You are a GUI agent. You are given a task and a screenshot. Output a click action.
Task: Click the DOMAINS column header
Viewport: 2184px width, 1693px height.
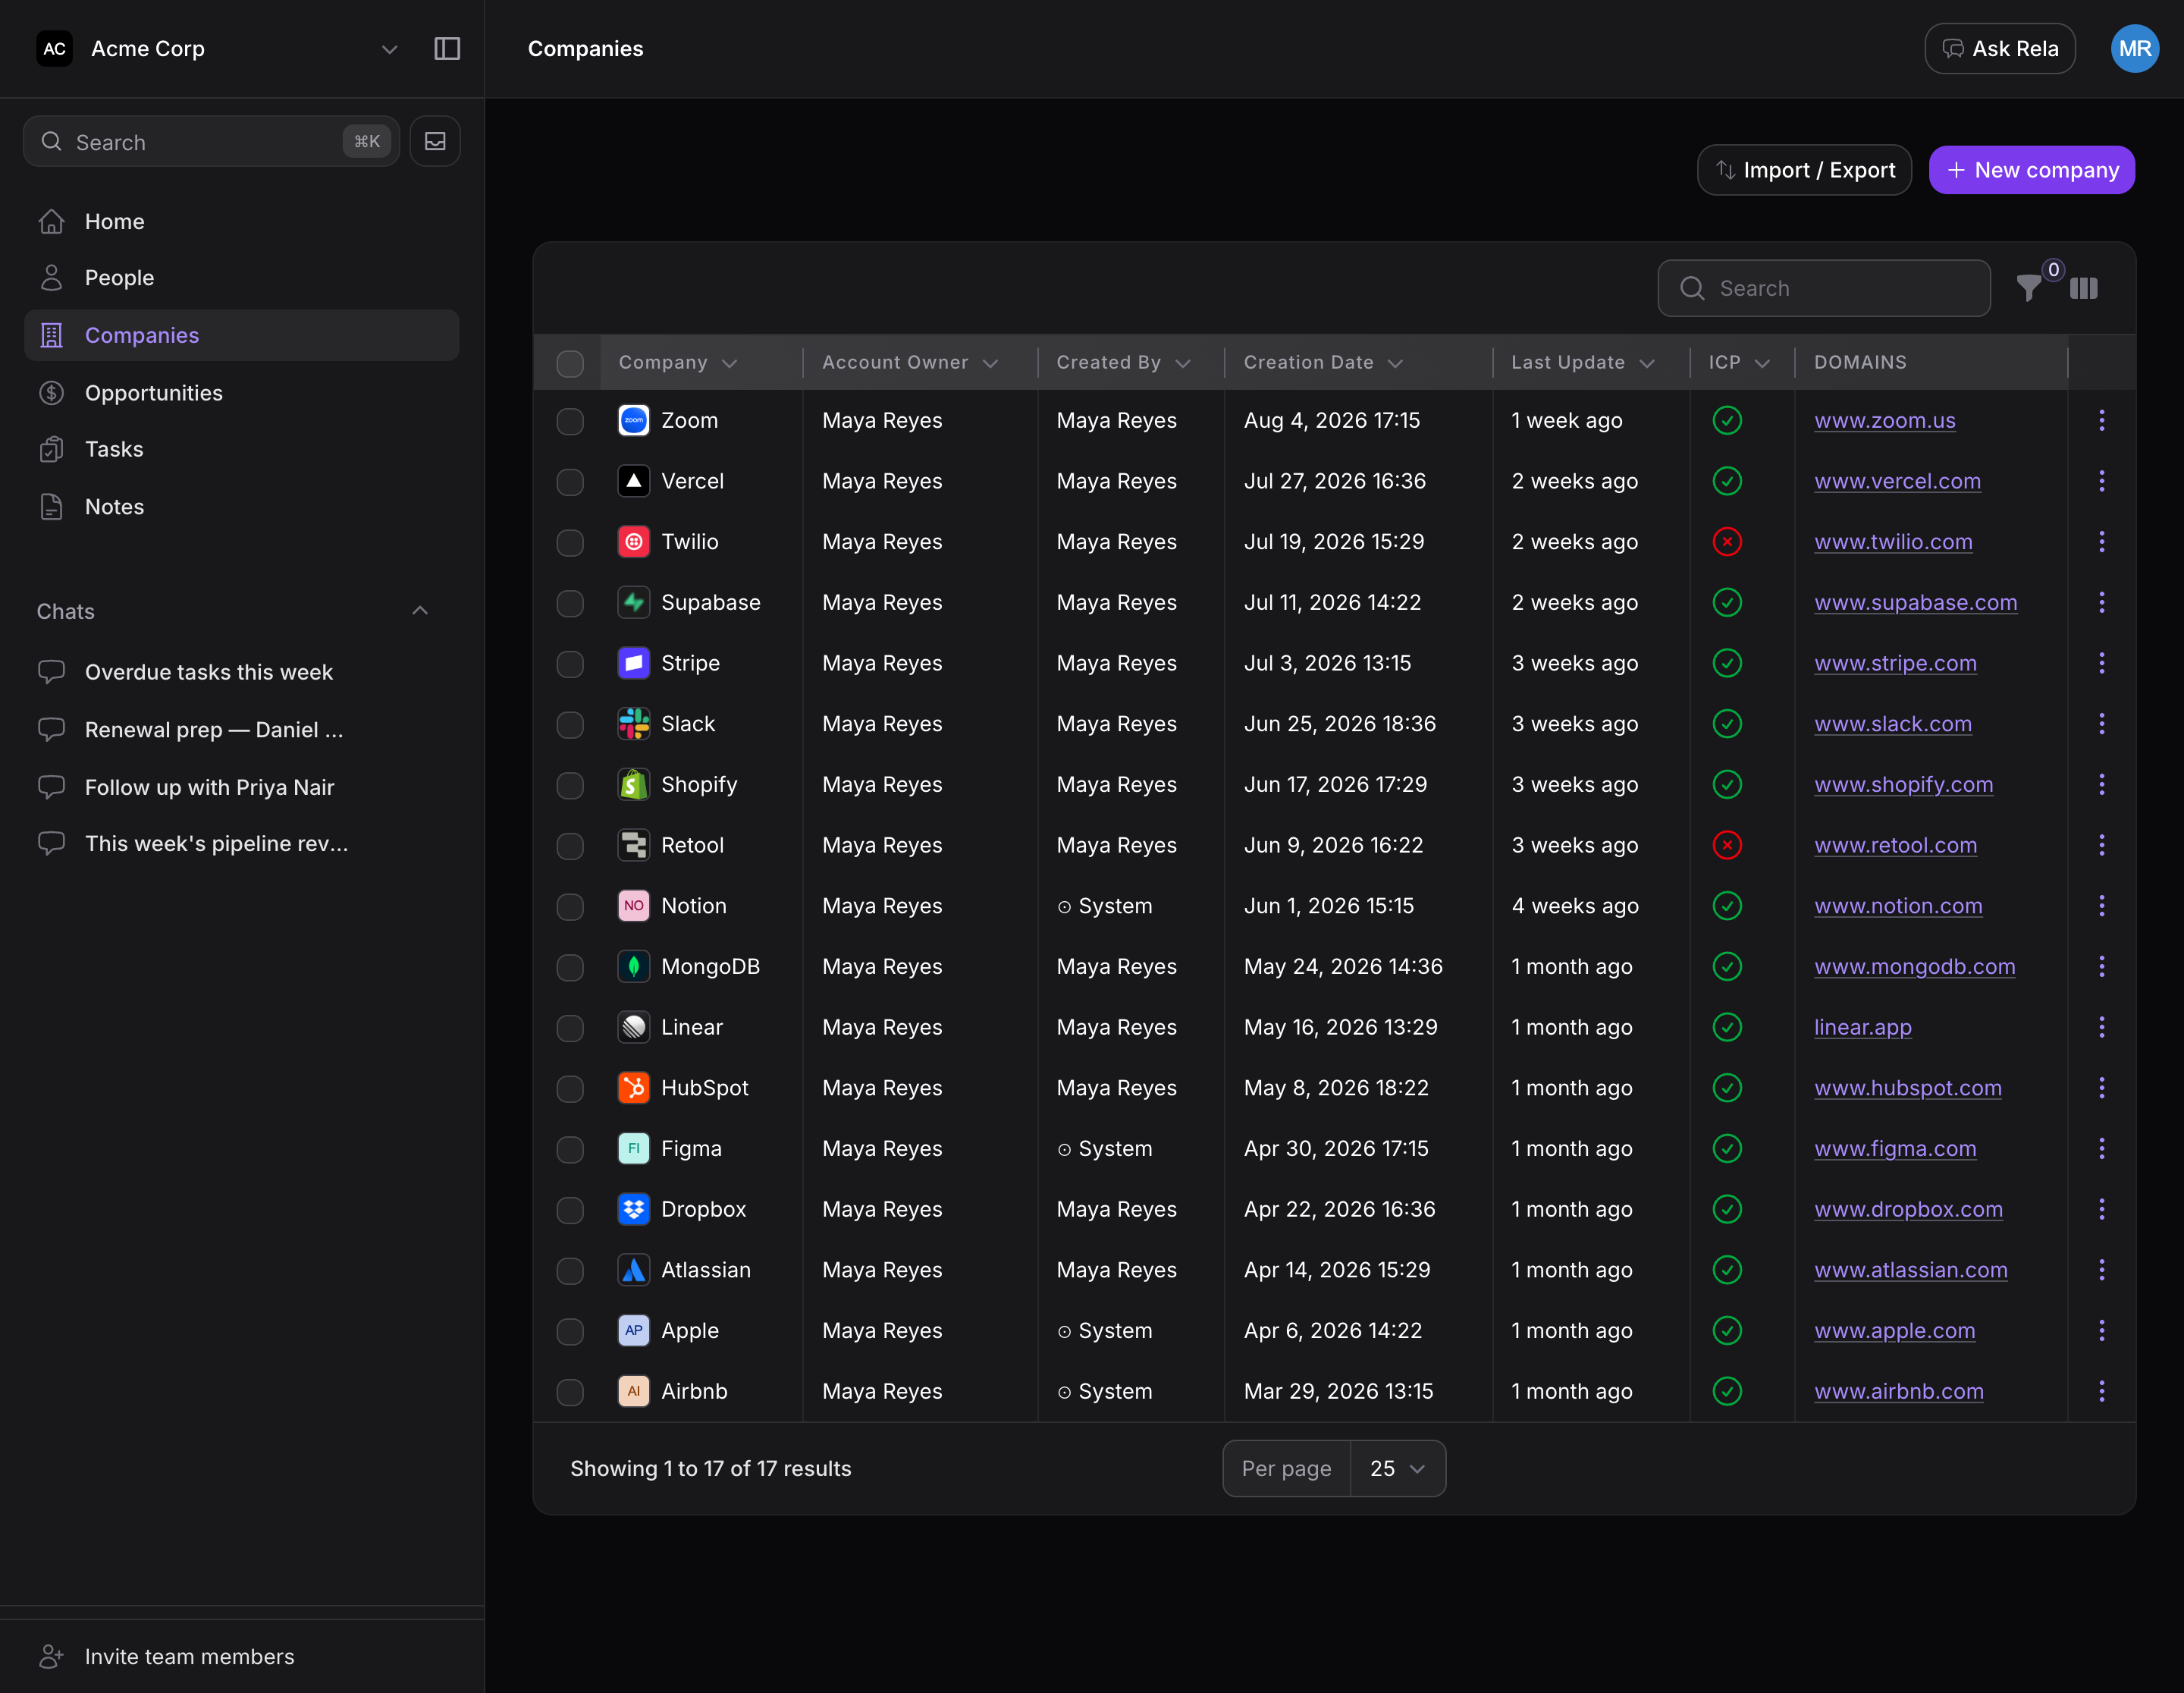click(x=1859, y=362)
